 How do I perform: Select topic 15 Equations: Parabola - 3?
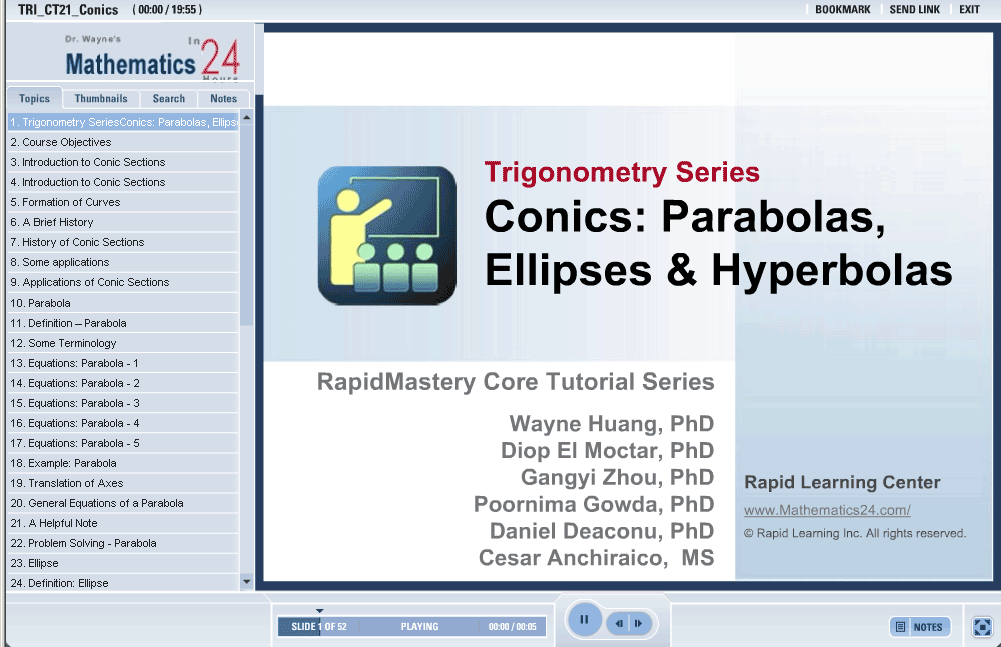click(123, 403)
